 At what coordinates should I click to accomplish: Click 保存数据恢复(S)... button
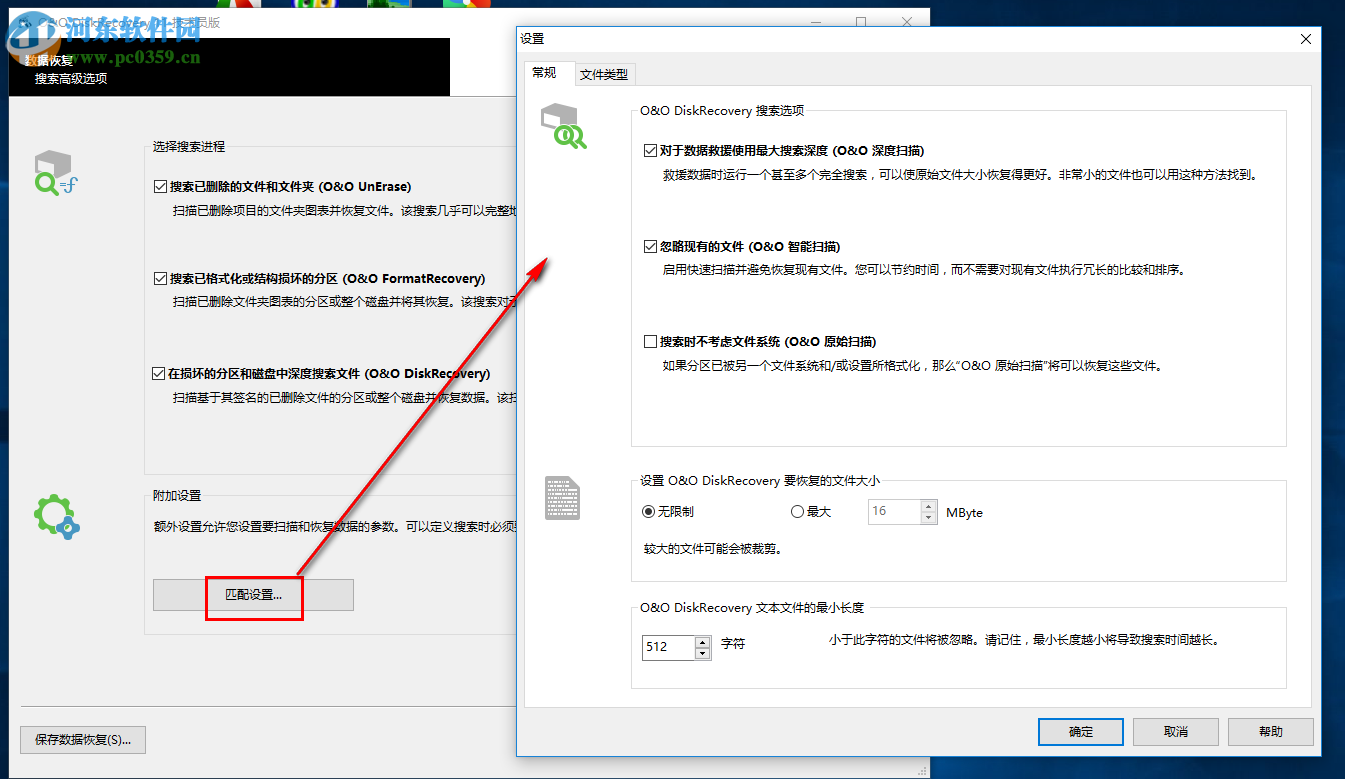click(x=83, y=740)
